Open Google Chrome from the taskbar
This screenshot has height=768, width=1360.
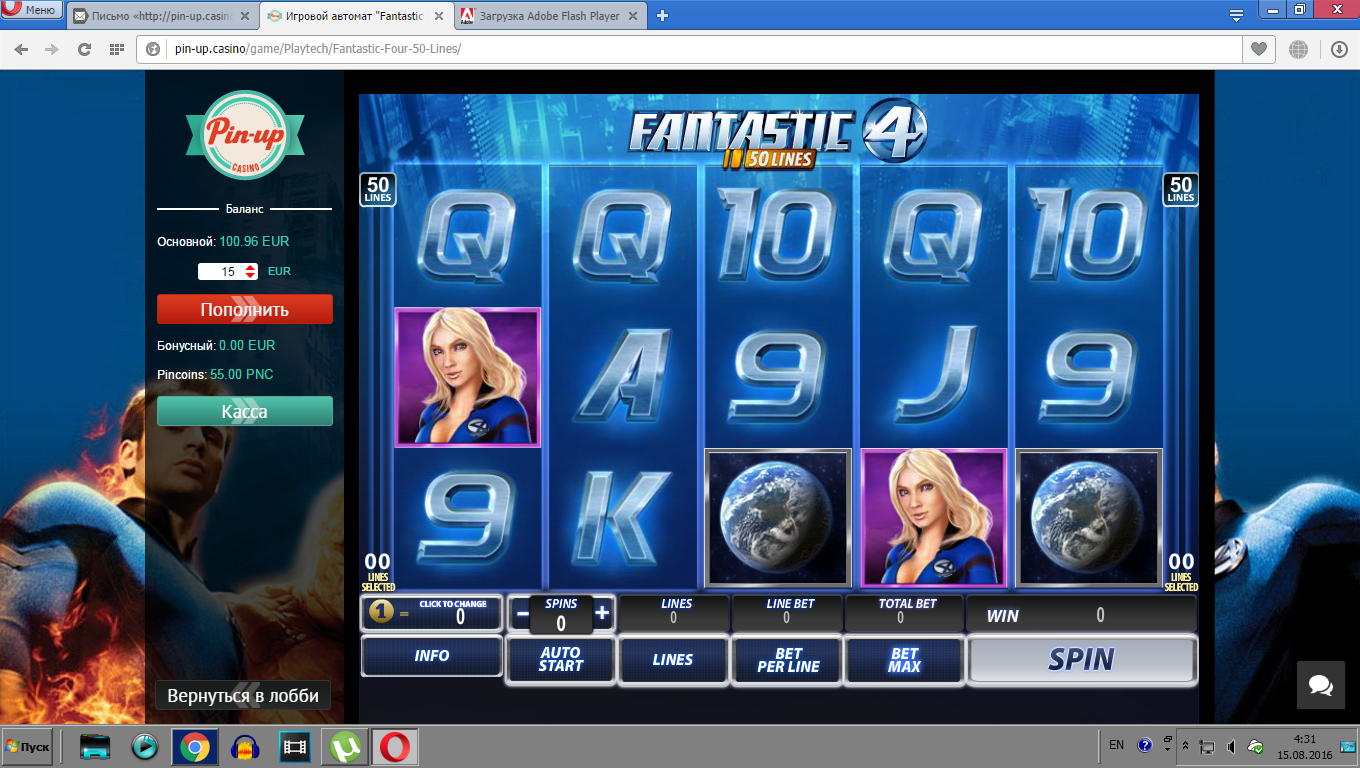pos(195,747)
